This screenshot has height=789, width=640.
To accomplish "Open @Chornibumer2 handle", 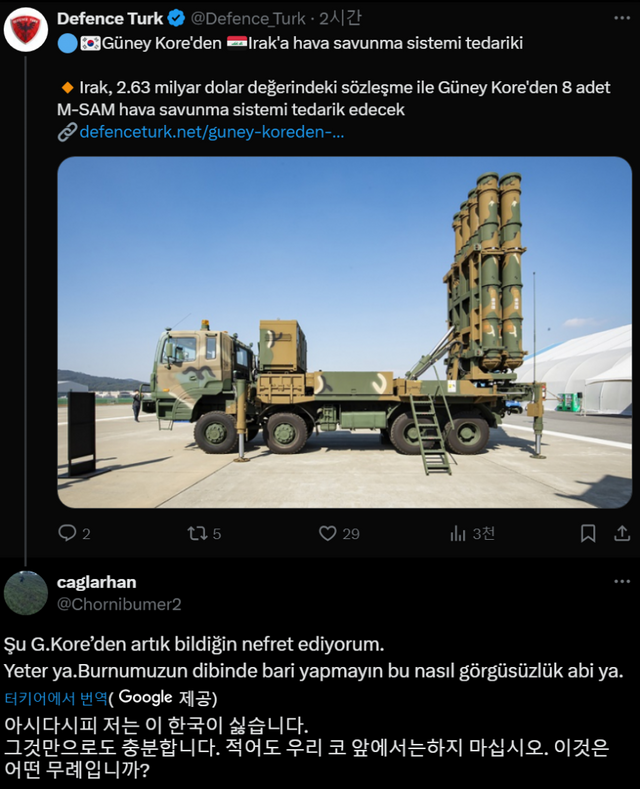I will pyautogui.click(x=119, y=604).
